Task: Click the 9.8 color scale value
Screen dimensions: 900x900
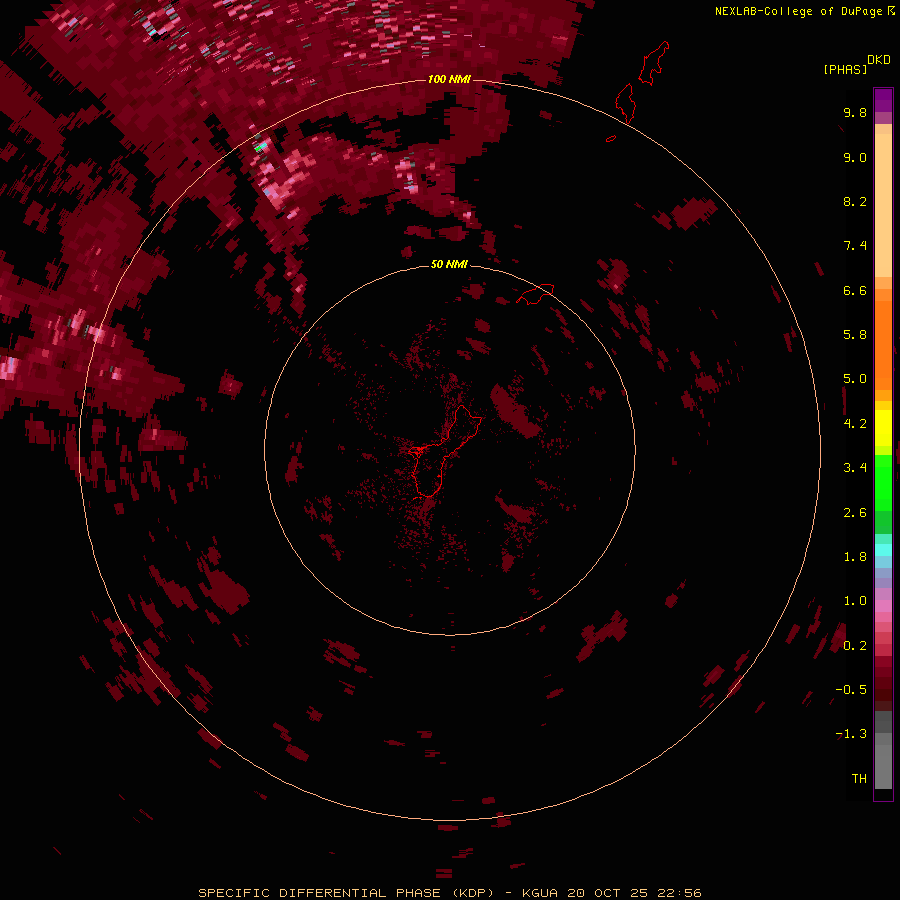Action: [855, 112]
